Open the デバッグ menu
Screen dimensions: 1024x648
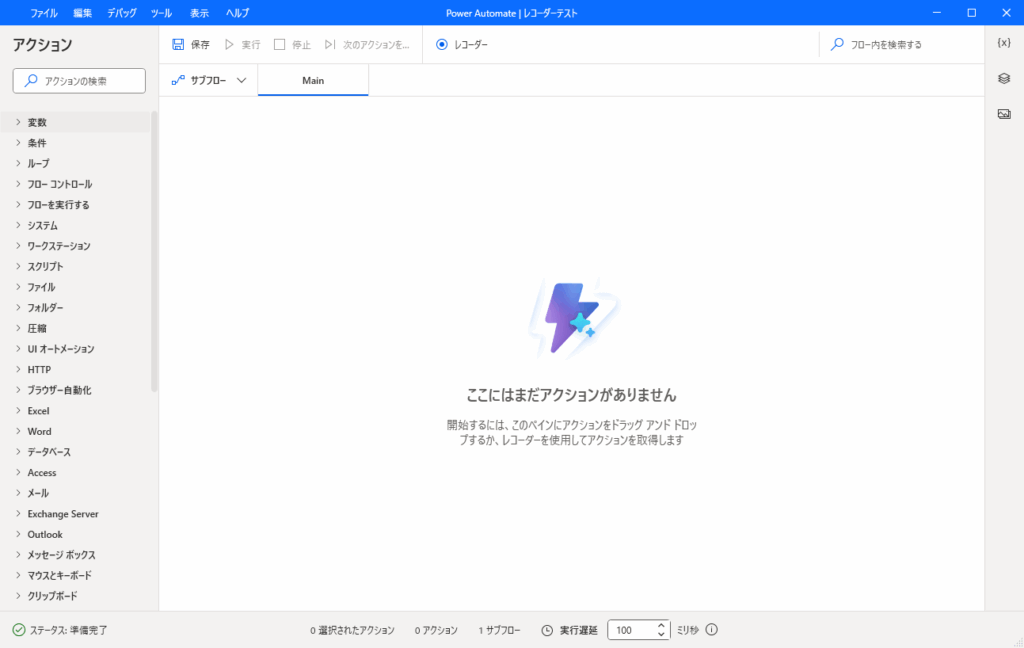pos(122,13)
